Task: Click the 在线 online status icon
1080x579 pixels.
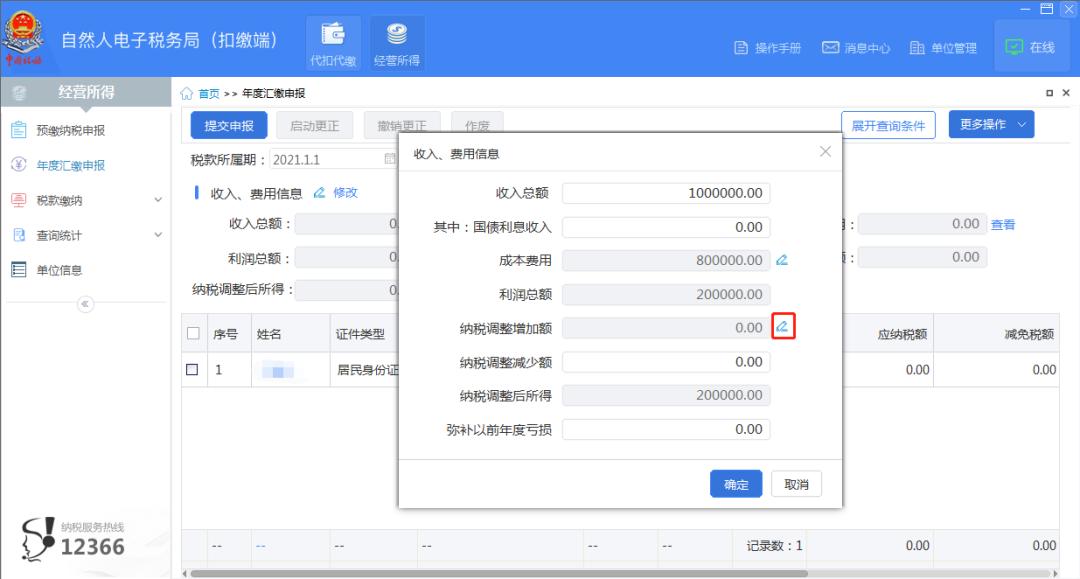Action: [1031, 46]
